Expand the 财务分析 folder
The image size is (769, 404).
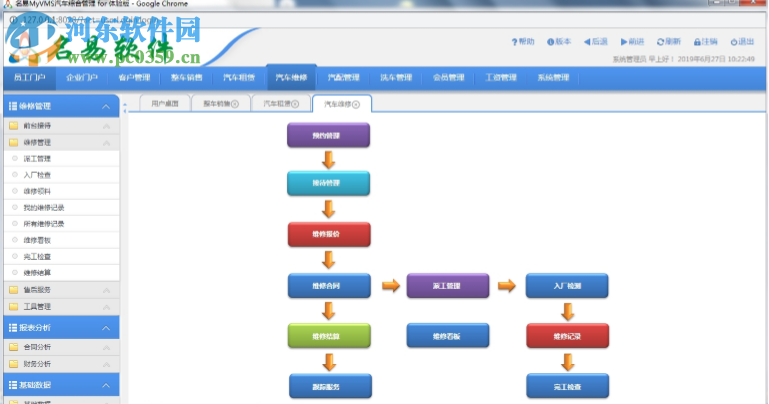coord(61,364)
